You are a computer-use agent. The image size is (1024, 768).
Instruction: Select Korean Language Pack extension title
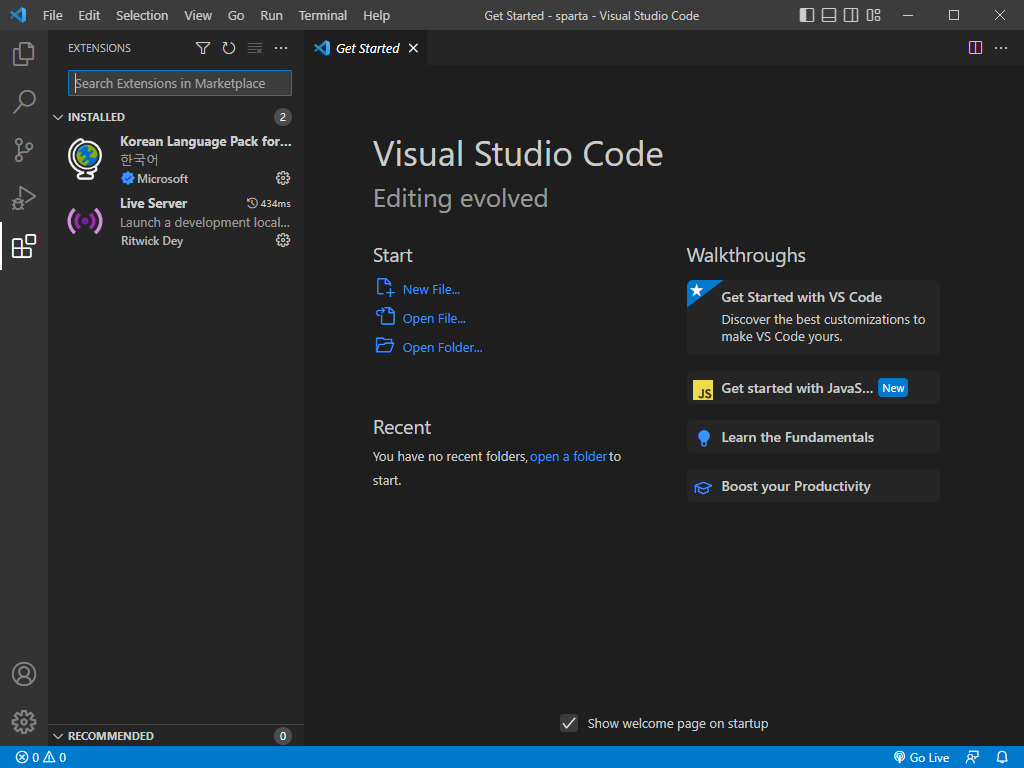coord(206,141)
